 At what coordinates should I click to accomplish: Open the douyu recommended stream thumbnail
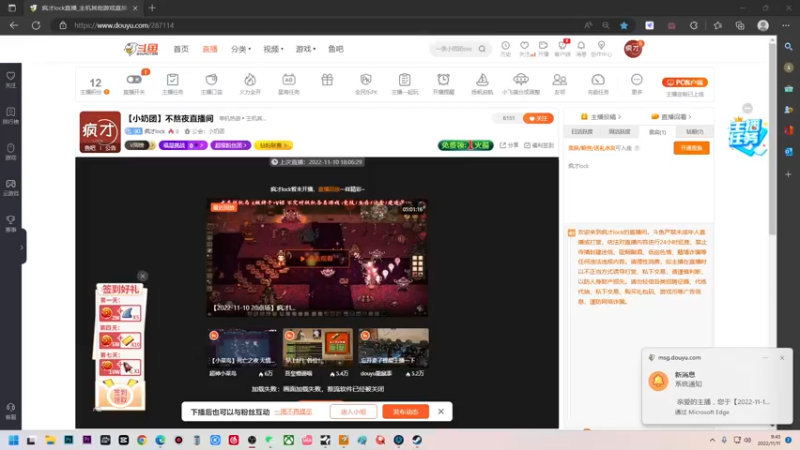393,347
